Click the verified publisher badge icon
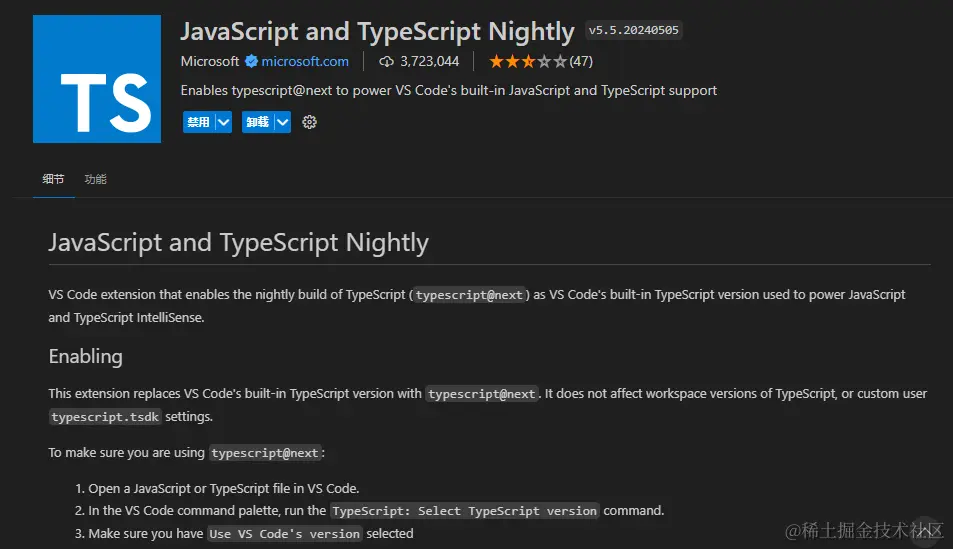 pos(252,61)
